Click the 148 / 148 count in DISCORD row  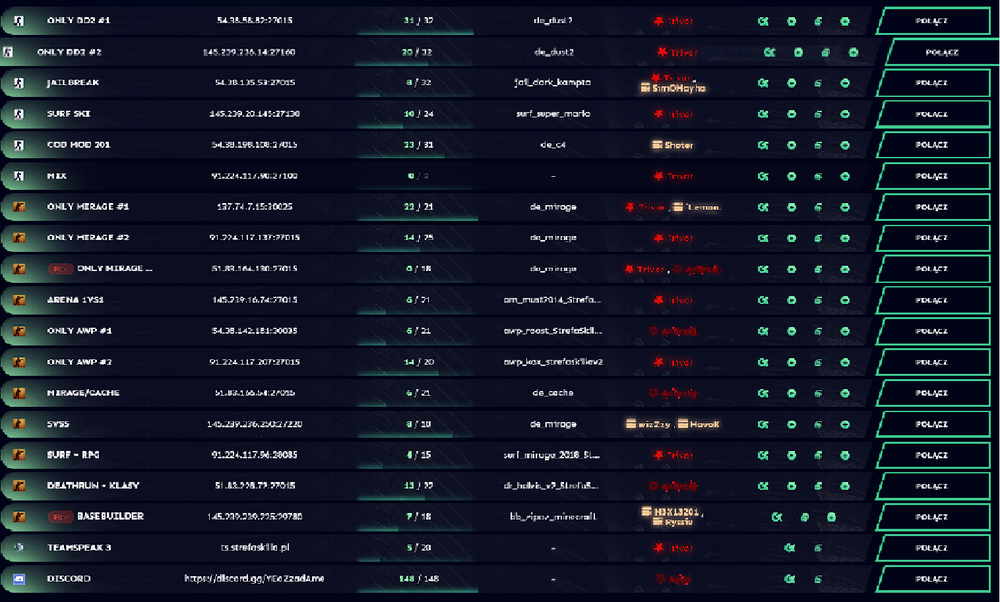coord(419,578)
